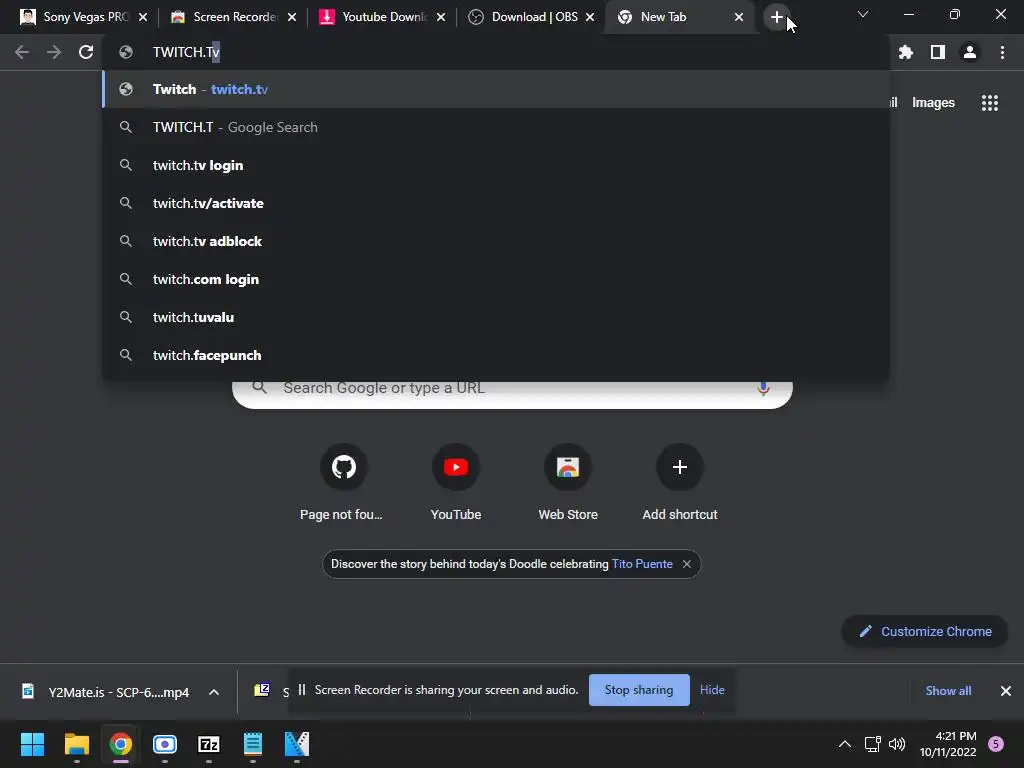
Task: Go forward to next page
Action: pyautogui.click(x=54, y=52)
